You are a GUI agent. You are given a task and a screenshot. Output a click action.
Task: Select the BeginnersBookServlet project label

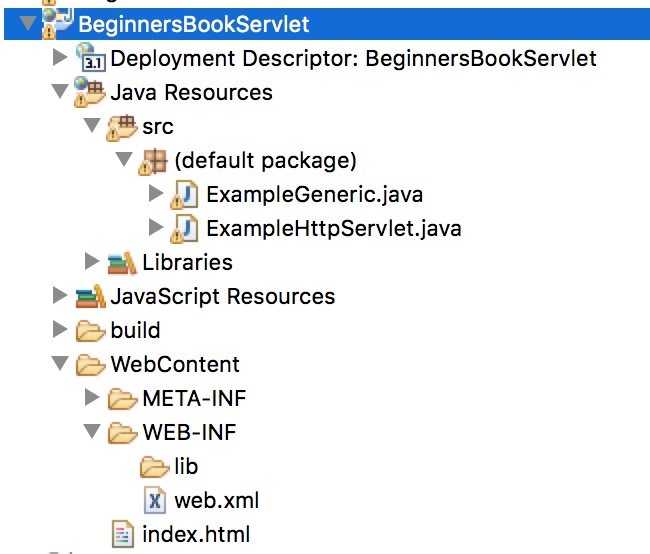click(194, 24)
